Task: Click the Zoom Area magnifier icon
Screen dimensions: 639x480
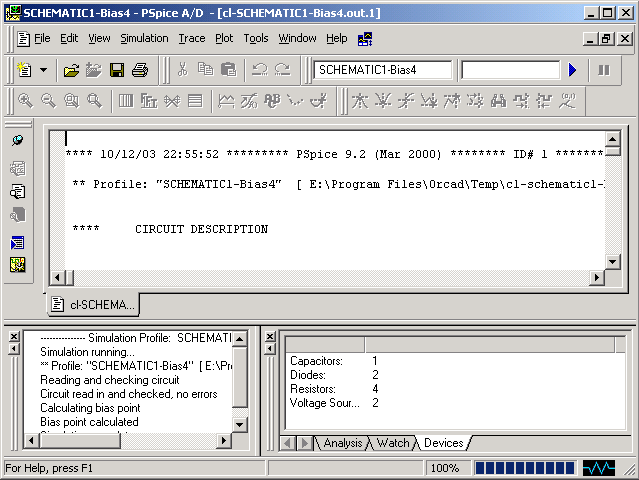Action: [x=71, y=101]
